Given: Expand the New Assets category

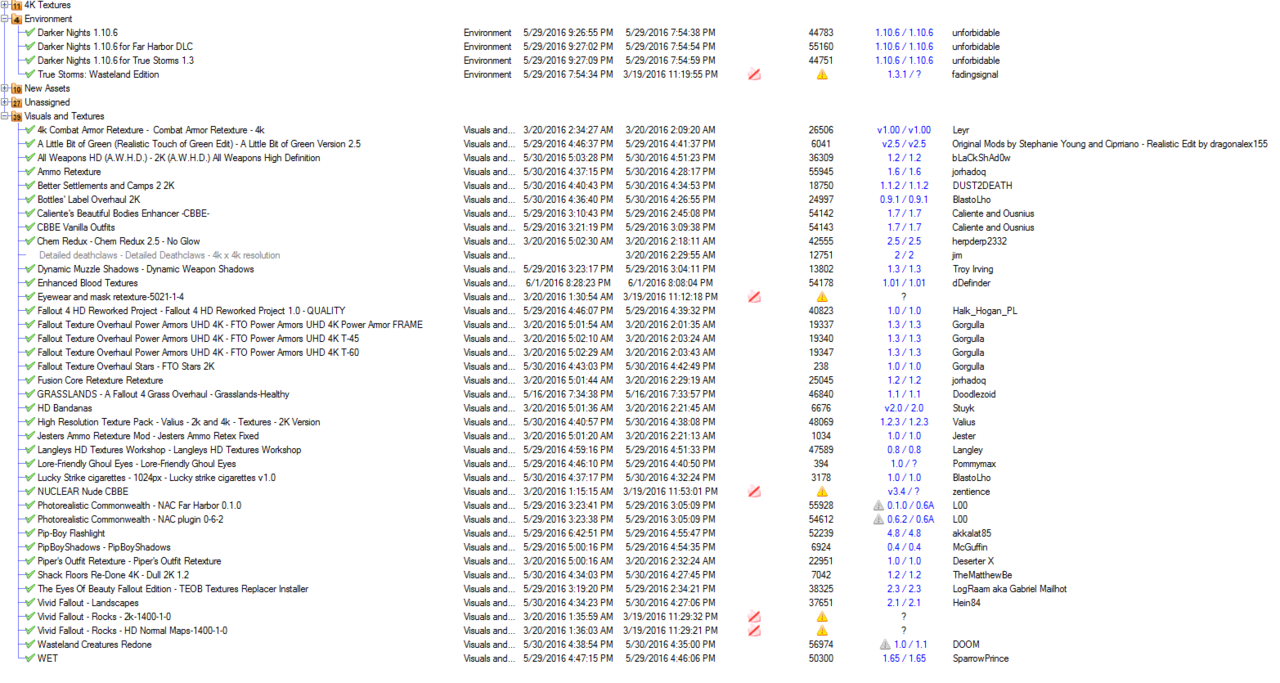Looking at the screenshot, I should 5,88.
